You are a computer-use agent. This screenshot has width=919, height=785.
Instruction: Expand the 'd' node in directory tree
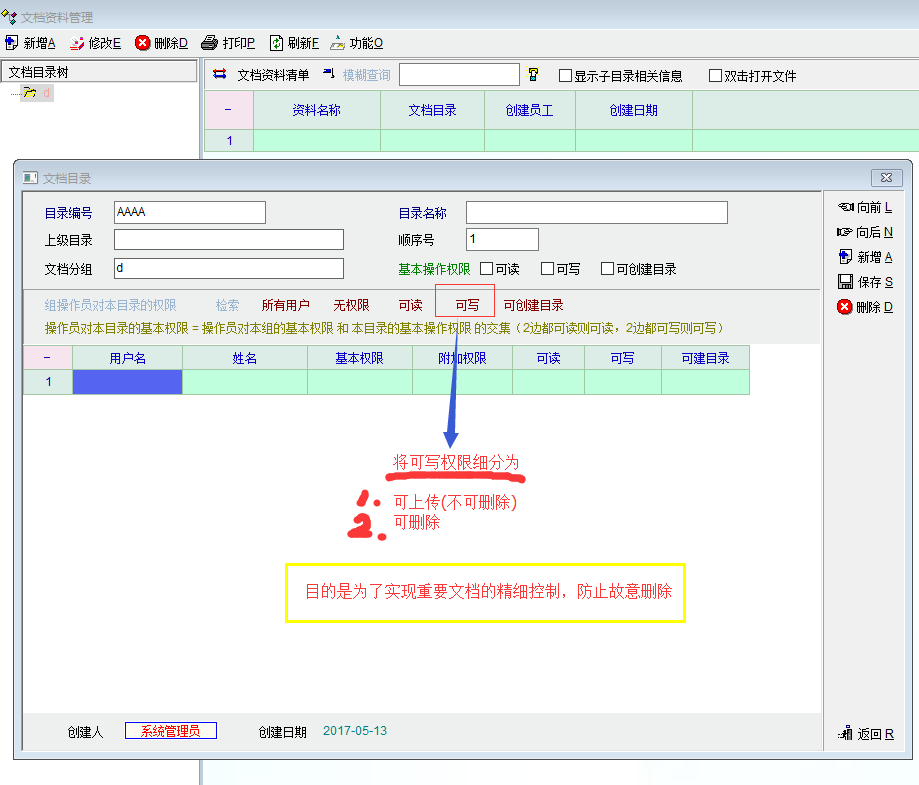[x=29, y=93]
